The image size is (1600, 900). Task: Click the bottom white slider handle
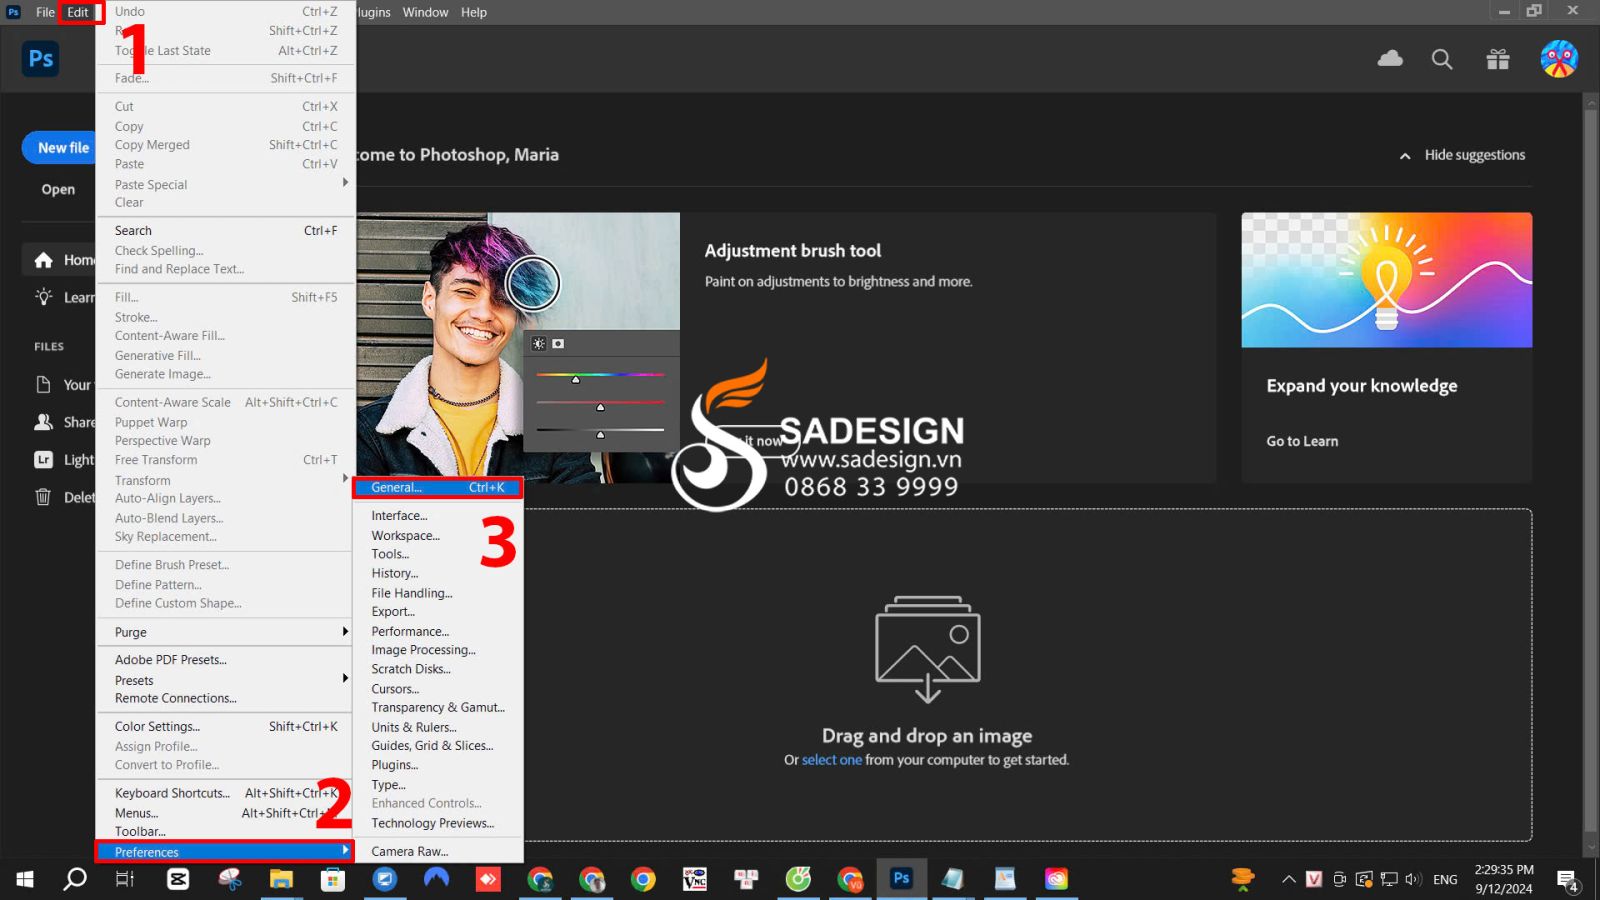(x=600, y=434)
